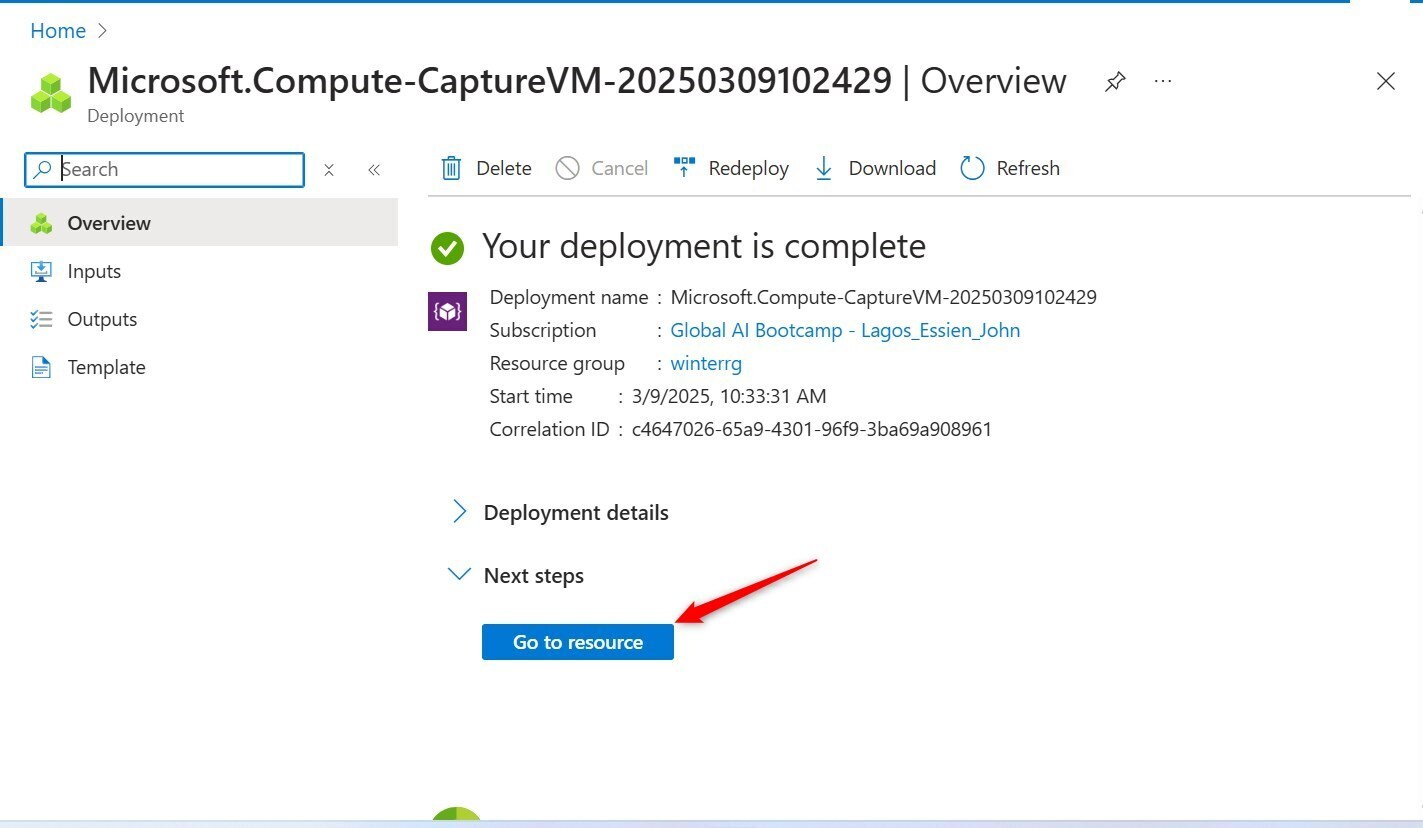Viewport: 1423px width, 828px height.
Task: Open the more options ellipsis in header
Action: (1163, 81)
